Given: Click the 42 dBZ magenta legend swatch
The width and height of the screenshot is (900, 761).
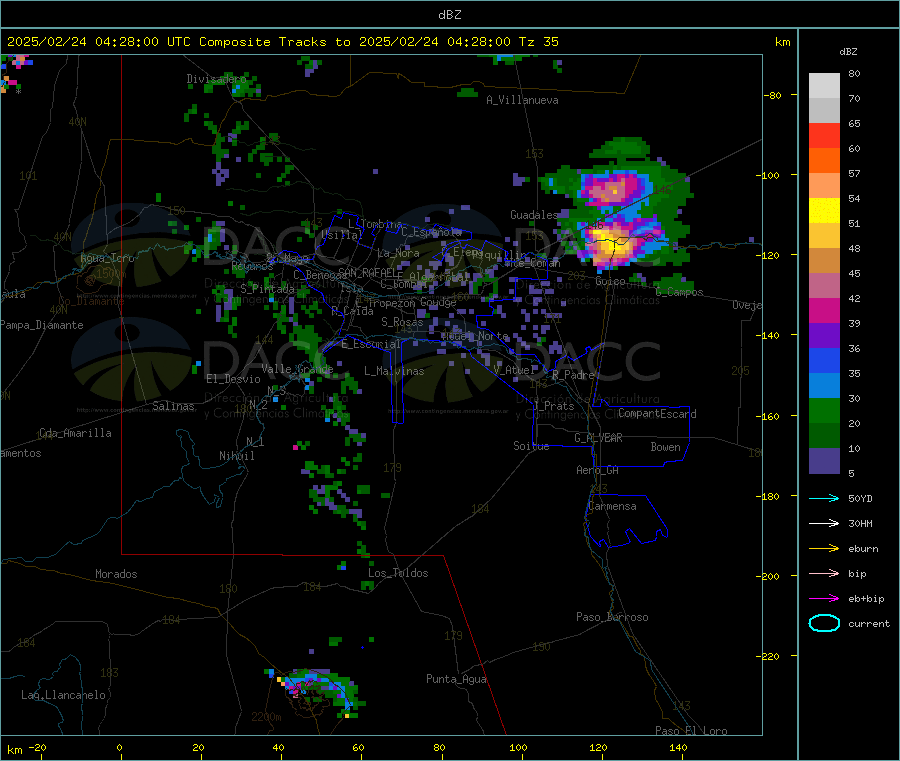Looking at the screenshot, I should (x=824, y=310).
